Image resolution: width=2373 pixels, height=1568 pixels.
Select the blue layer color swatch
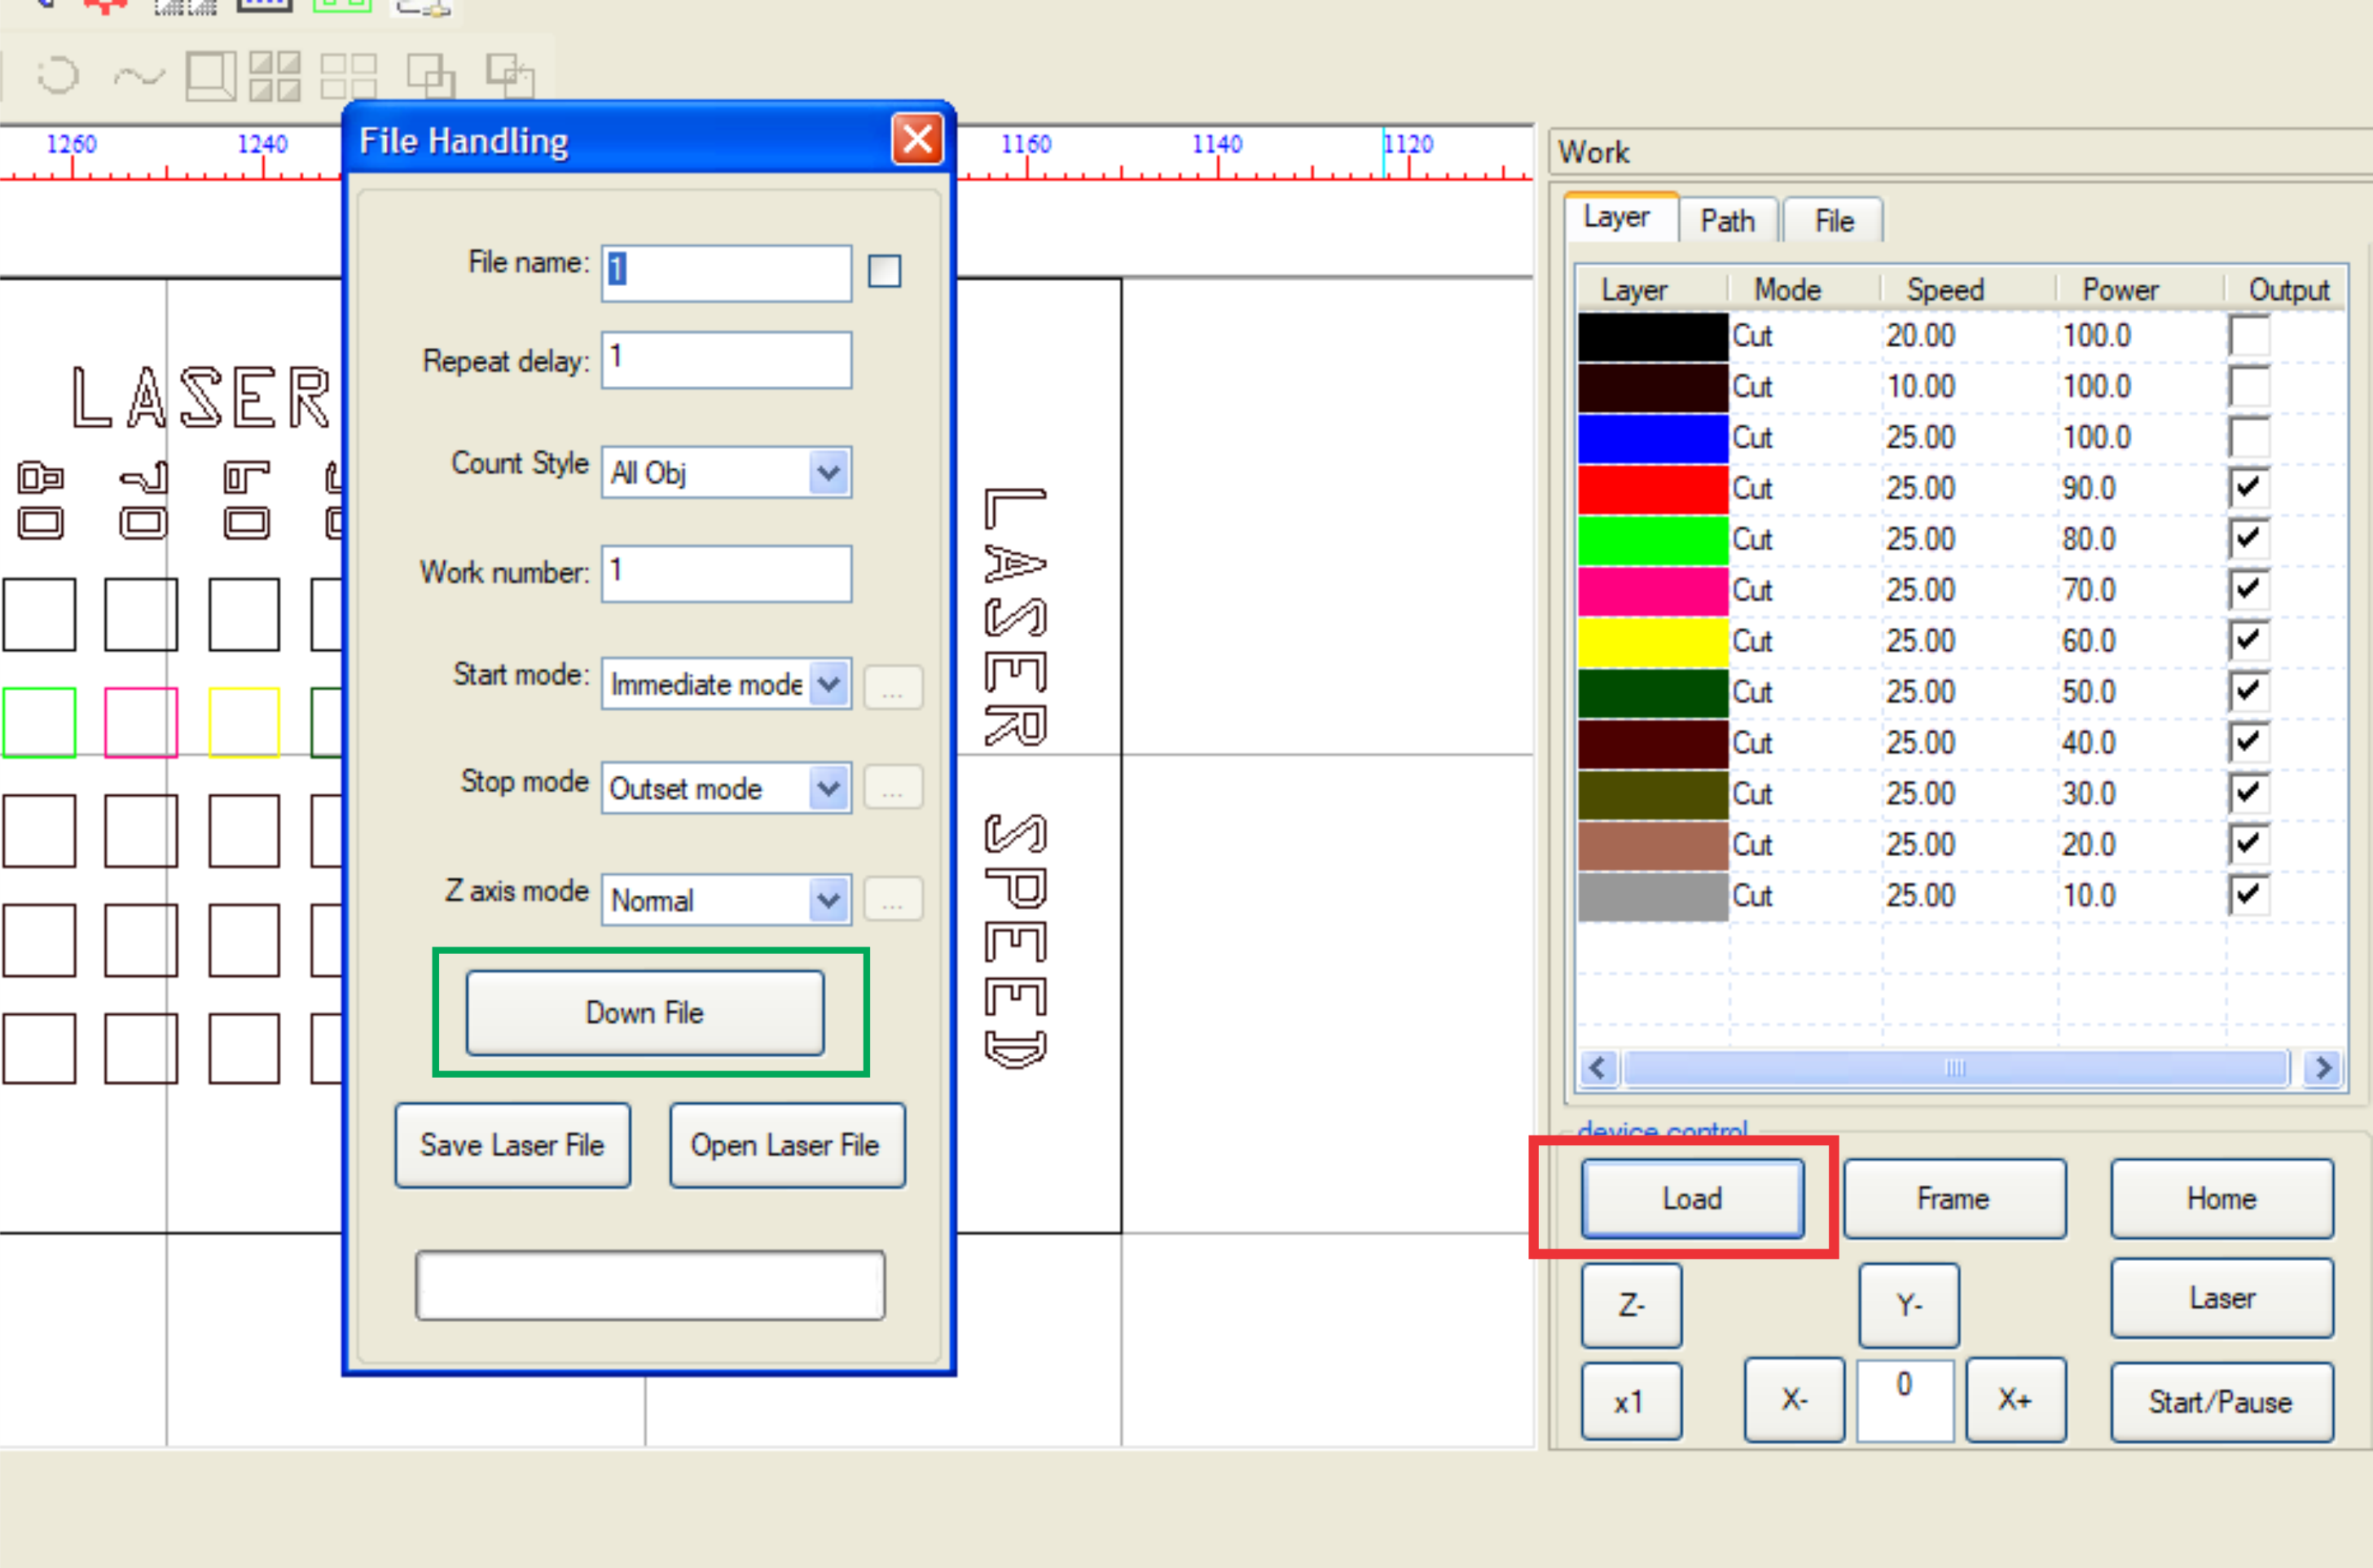1652,438
